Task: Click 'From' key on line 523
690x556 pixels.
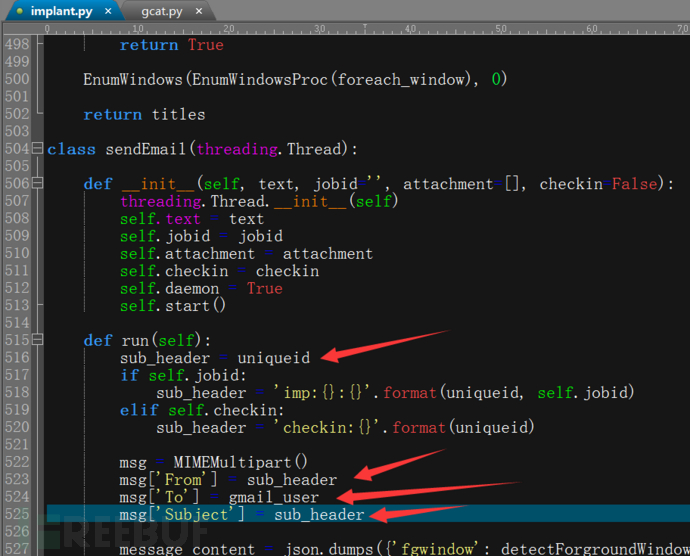Action: coord(183,479)
